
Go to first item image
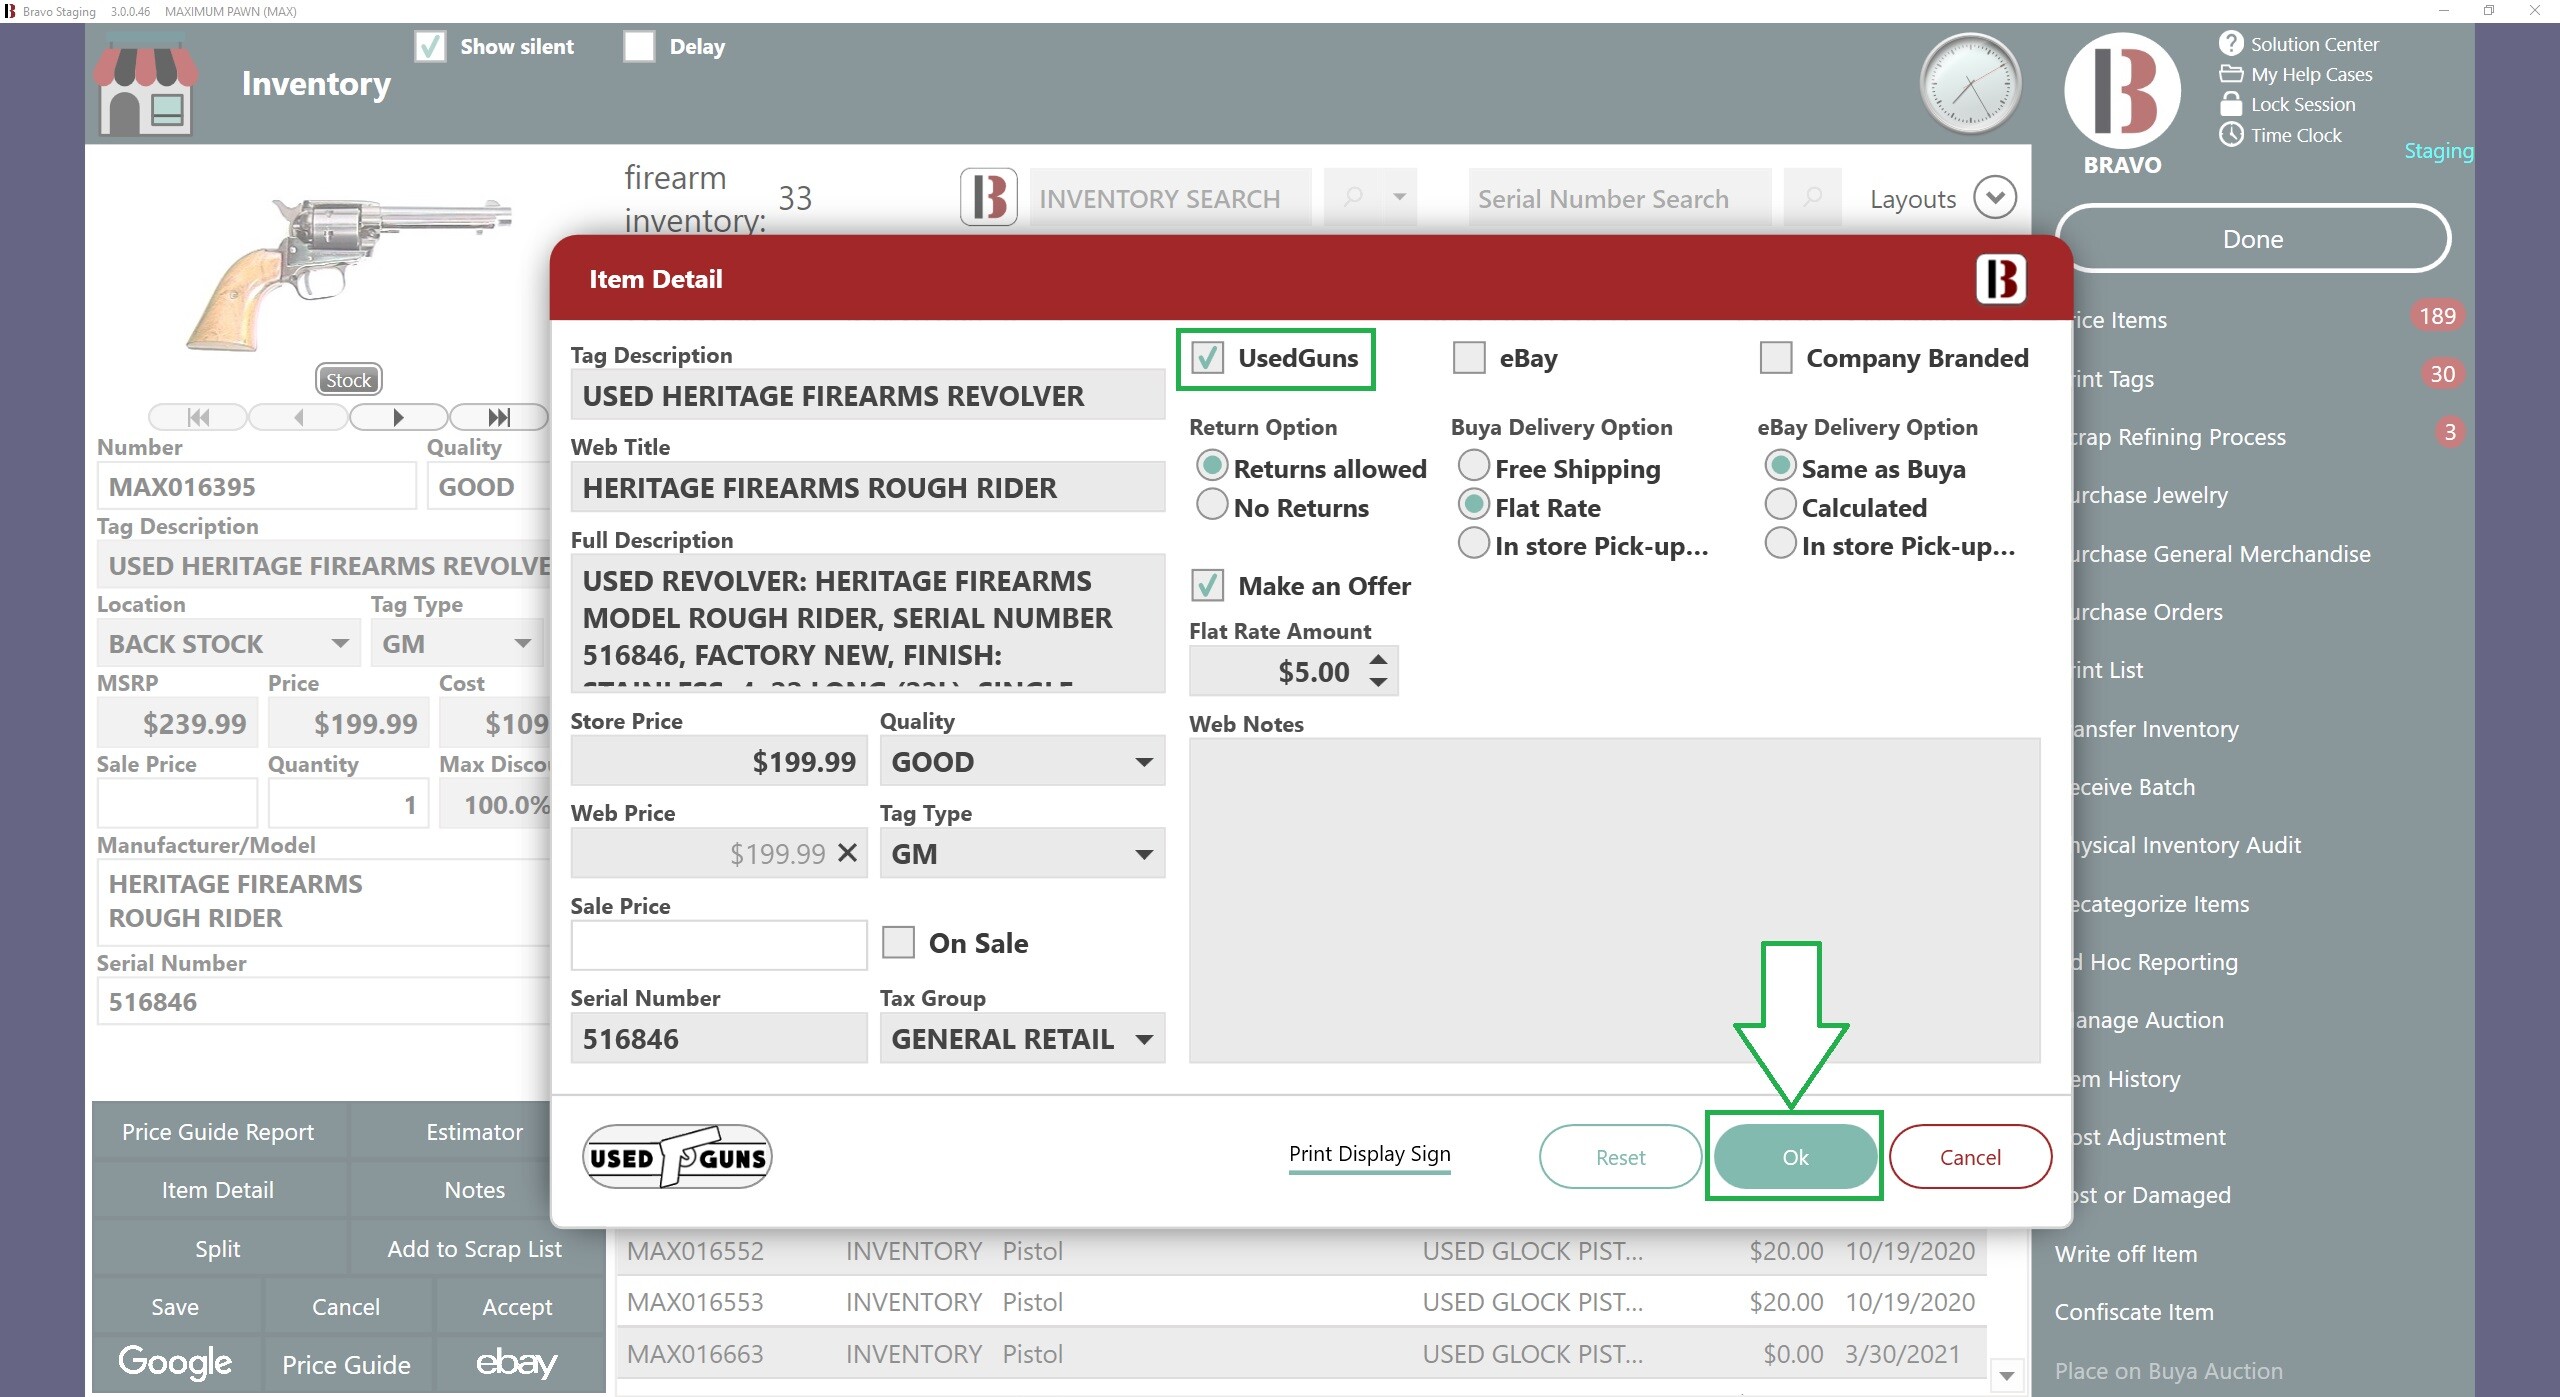pyautogui.click(x=198, y=417)
